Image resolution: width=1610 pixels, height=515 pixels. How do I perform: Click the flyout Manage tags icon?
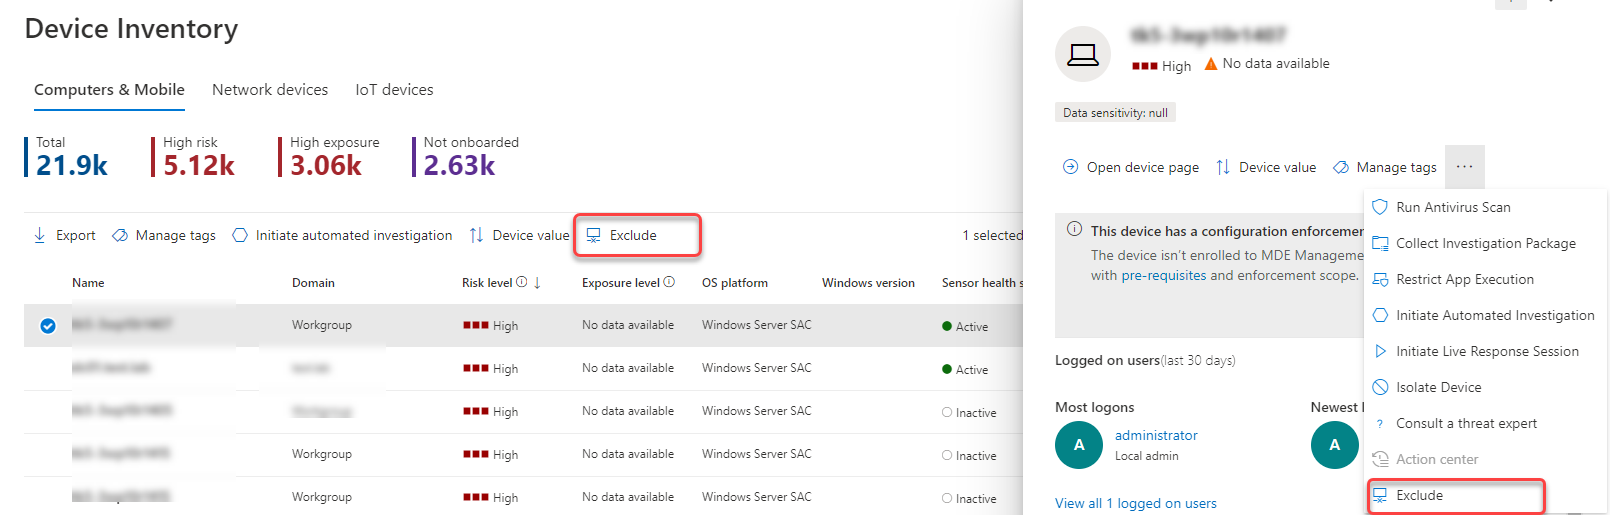tap(1341, 167)
